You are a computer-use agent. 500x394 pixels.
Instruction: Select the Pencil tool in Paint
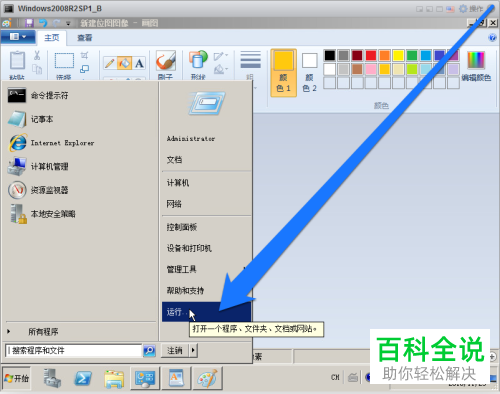point(109,63)
